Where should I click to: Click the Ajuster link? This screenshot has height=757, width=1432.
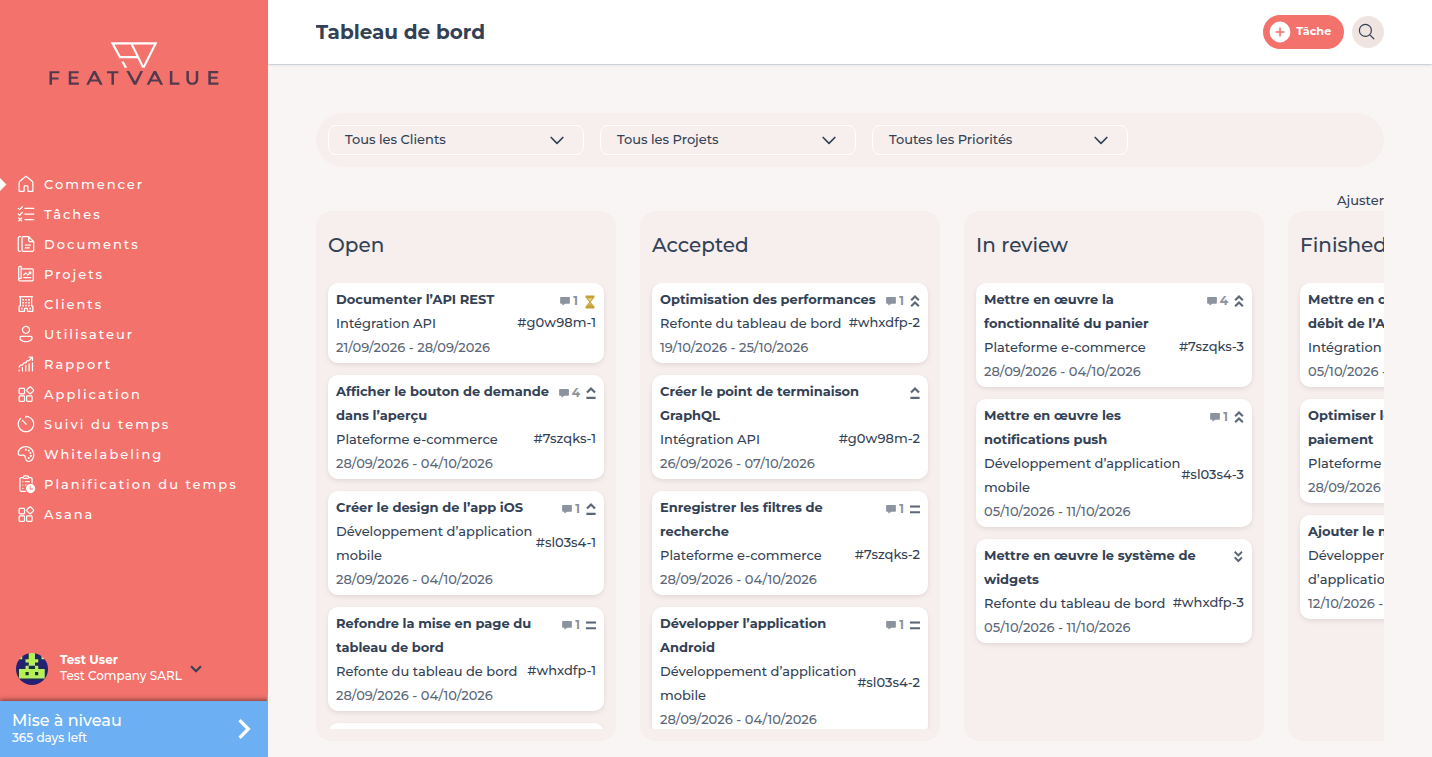pos(1360,201)
